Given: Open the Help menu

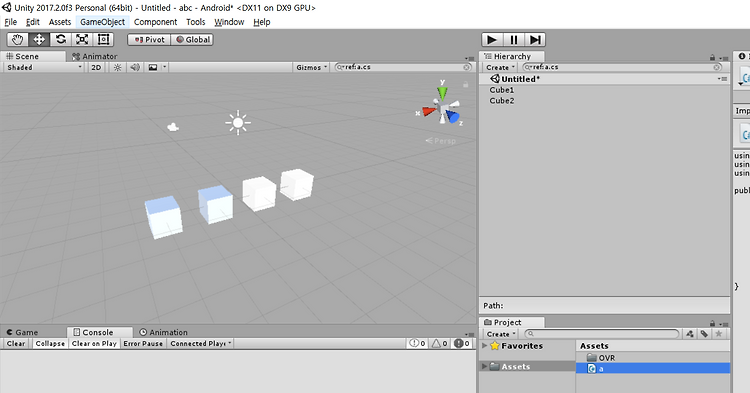Looking at the screenshot, I should [262, 22].
